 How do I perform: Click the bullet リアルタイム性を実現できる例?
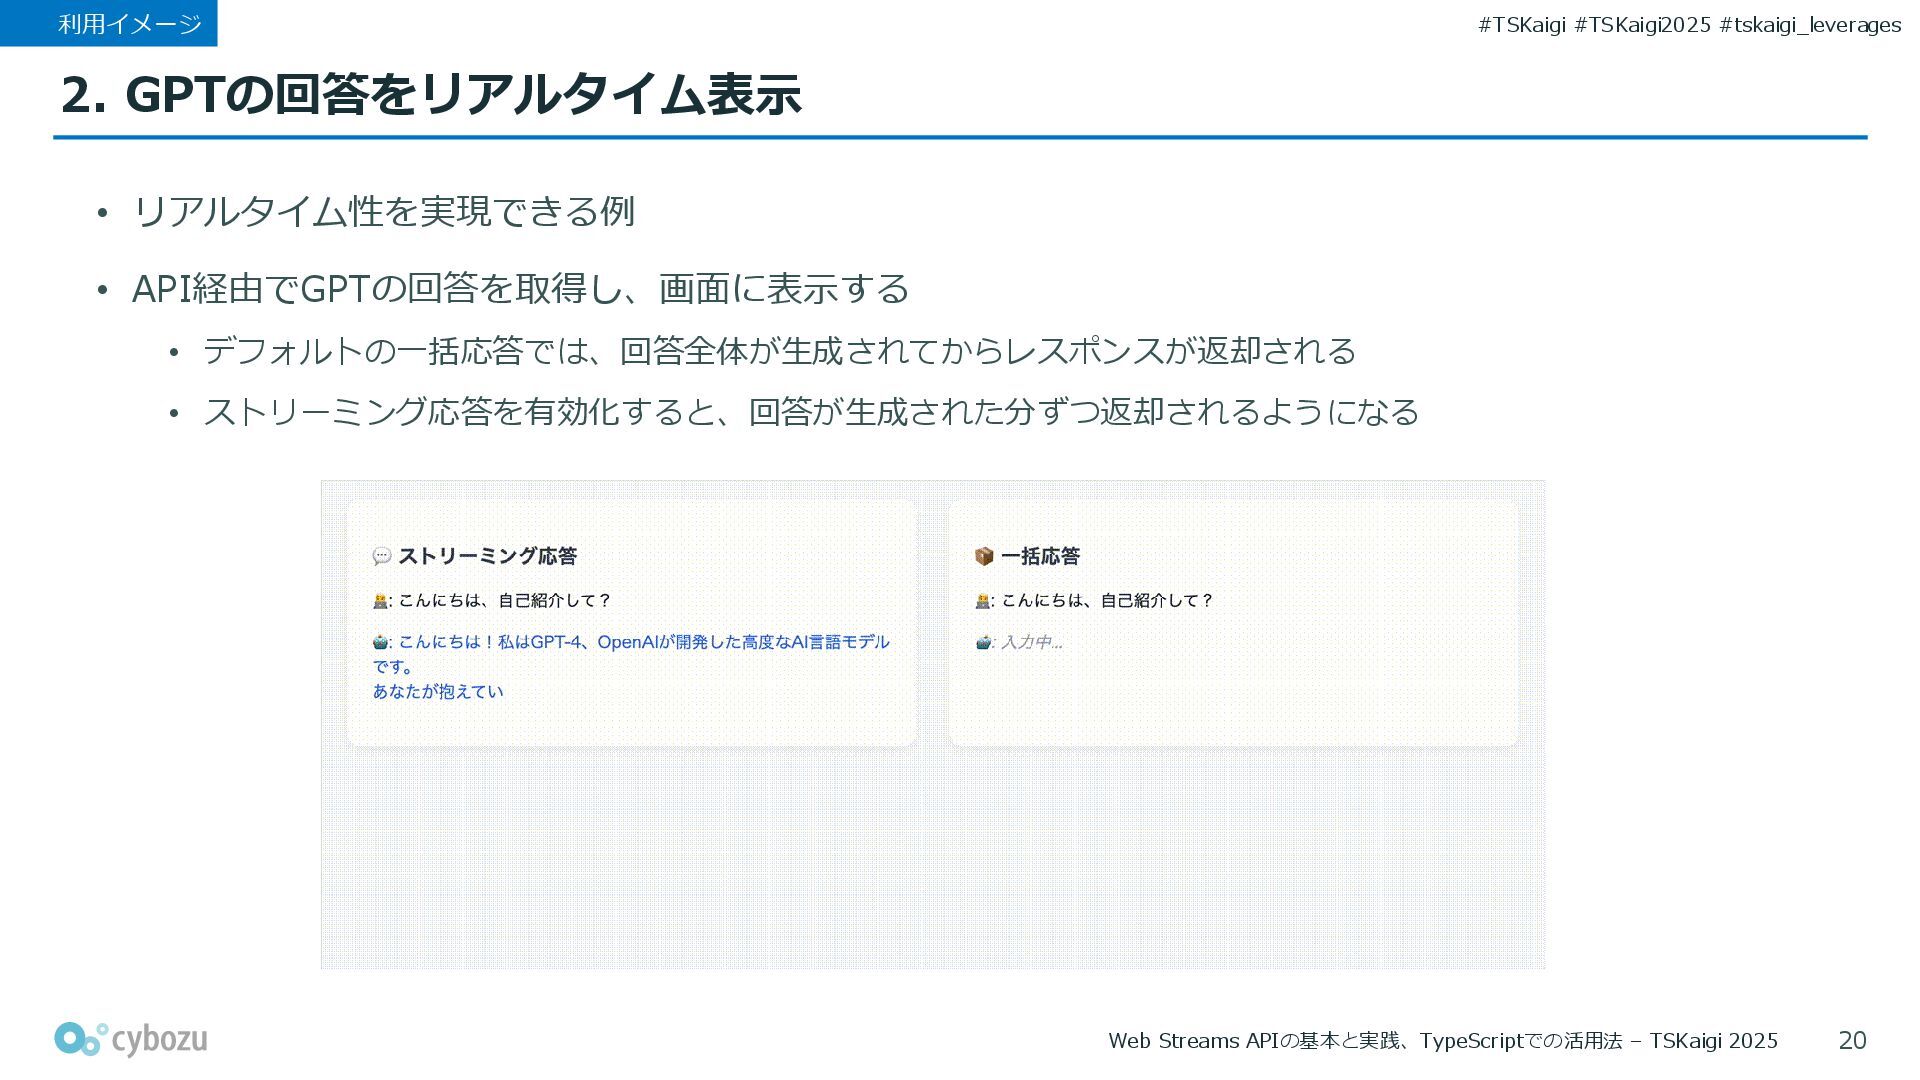pos(383,211)
